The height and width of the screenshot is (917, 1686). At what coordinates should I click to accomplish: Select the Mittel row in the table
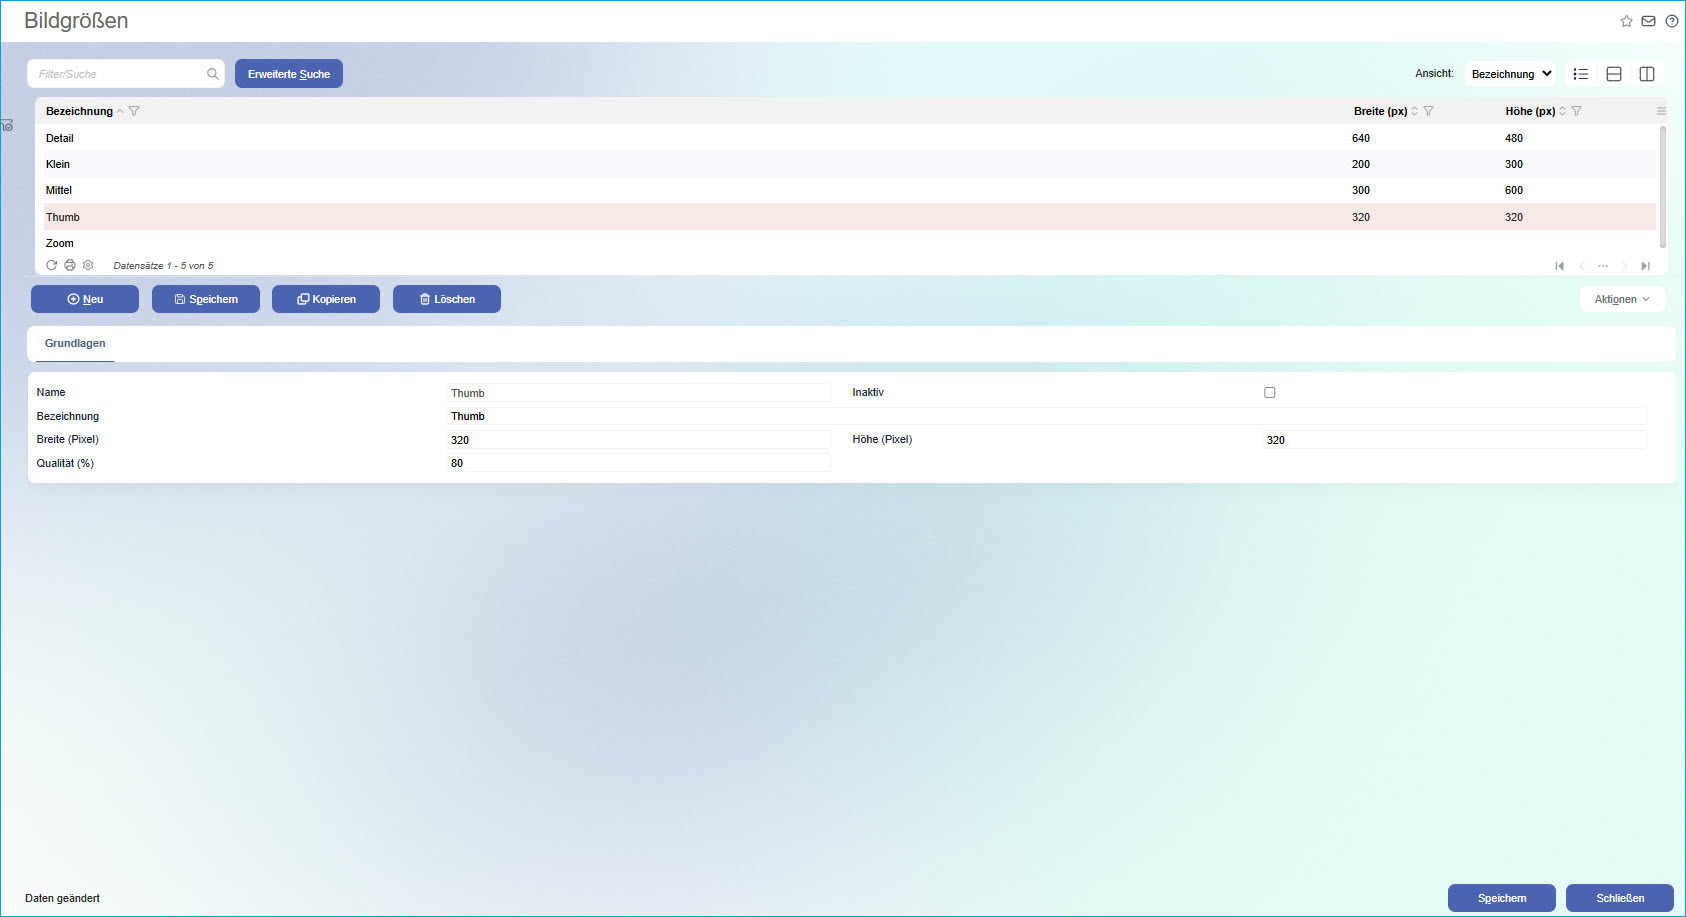tap(850, 190)
